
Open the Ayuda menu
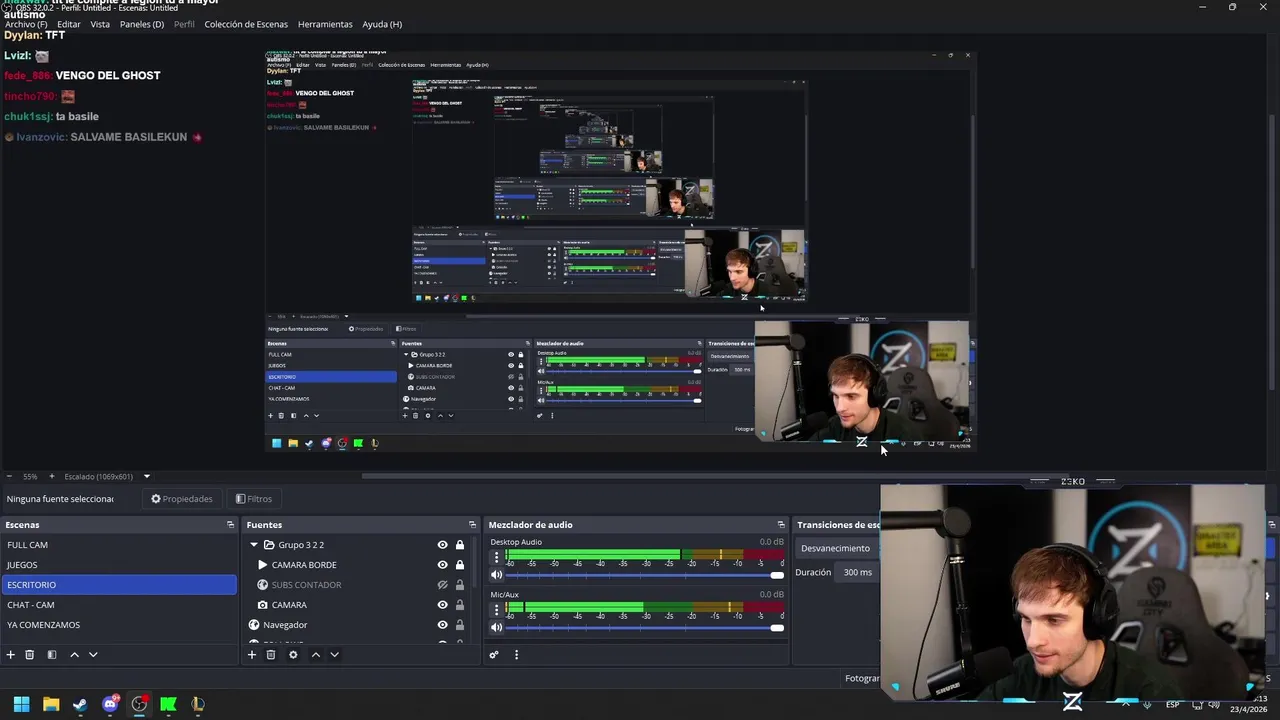(x=382, y=24)
